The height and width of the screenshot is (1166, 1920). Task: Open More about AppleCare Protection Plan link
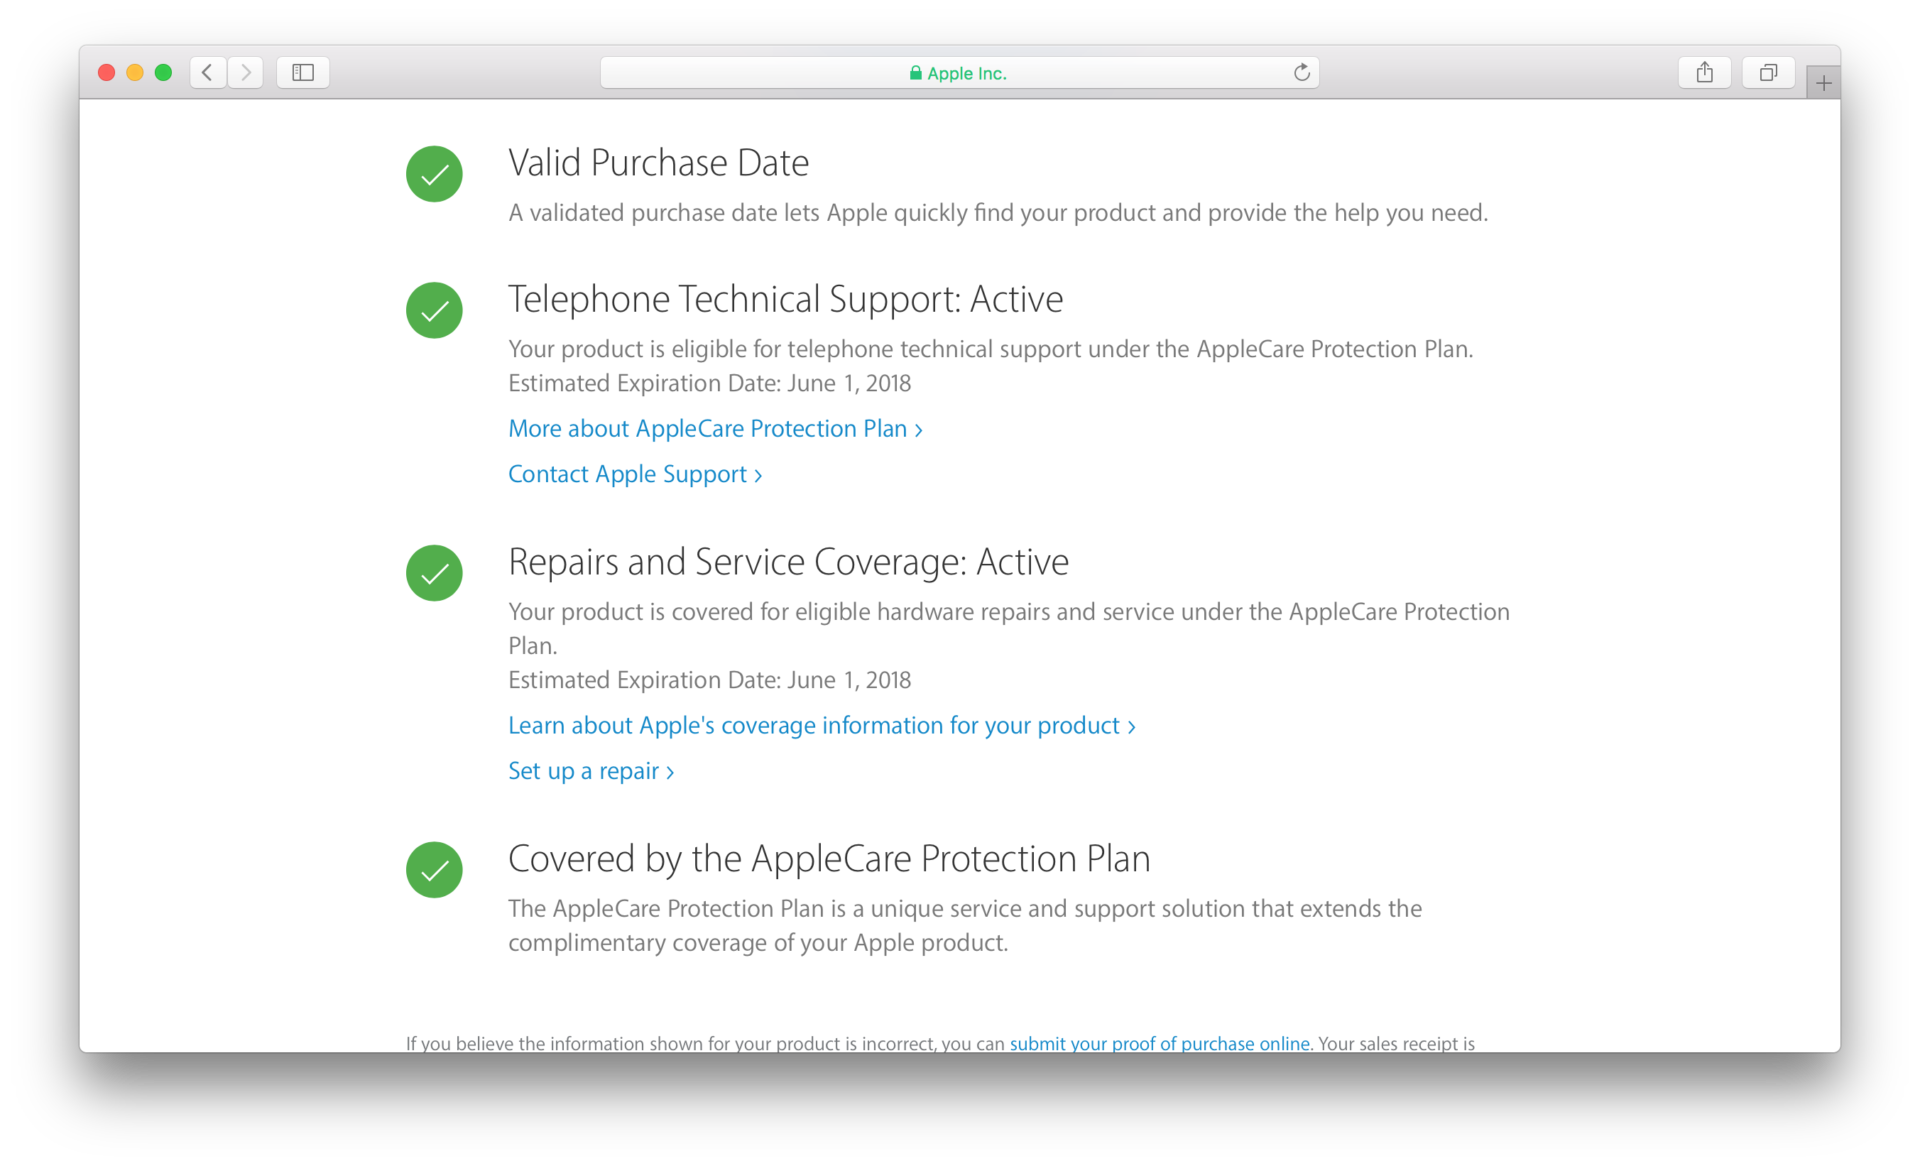(x=715, y=429)
